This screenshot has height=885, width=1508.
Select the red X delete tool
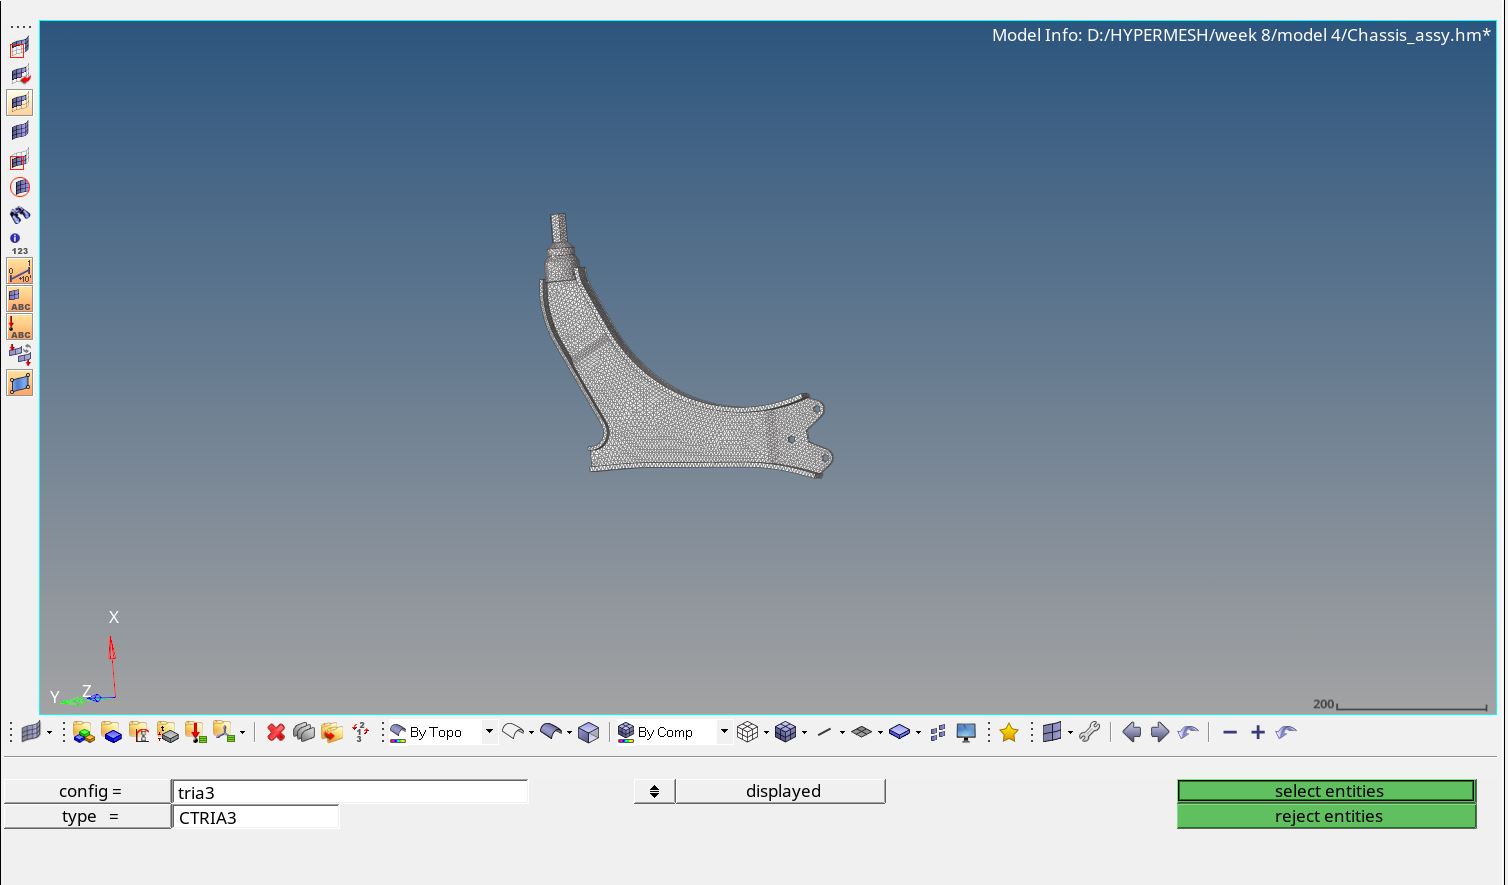[x=276, y=732]
